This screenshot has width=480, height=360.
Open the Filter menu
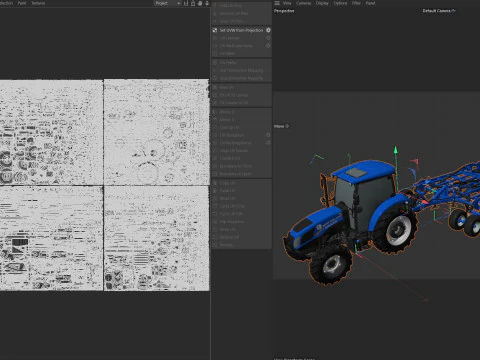tap(356, 3)
